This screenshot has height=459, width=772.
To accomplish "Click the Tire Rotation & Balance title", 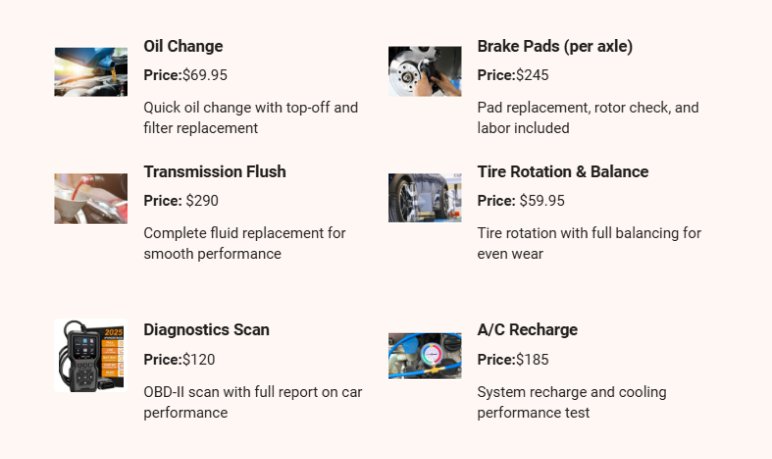I will coord(562,172).
